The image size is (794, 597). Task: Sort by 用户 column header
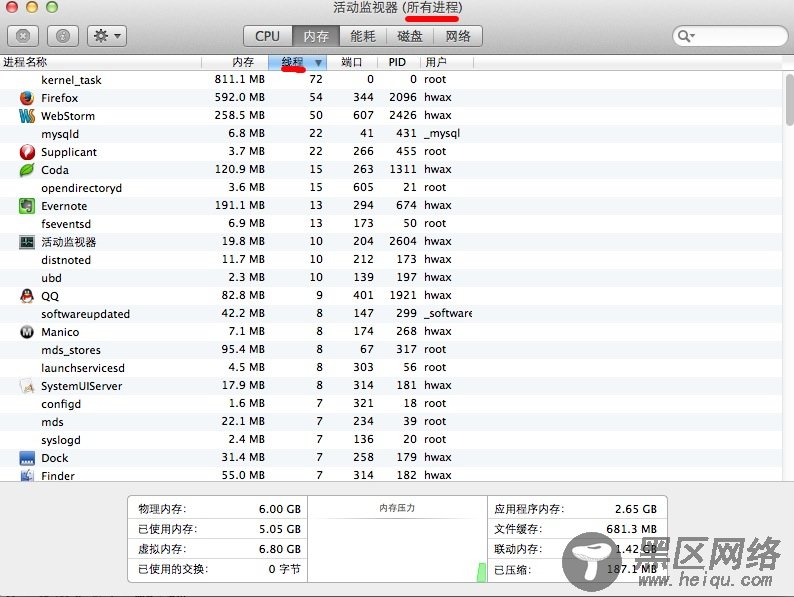click(x=447, y=62)
